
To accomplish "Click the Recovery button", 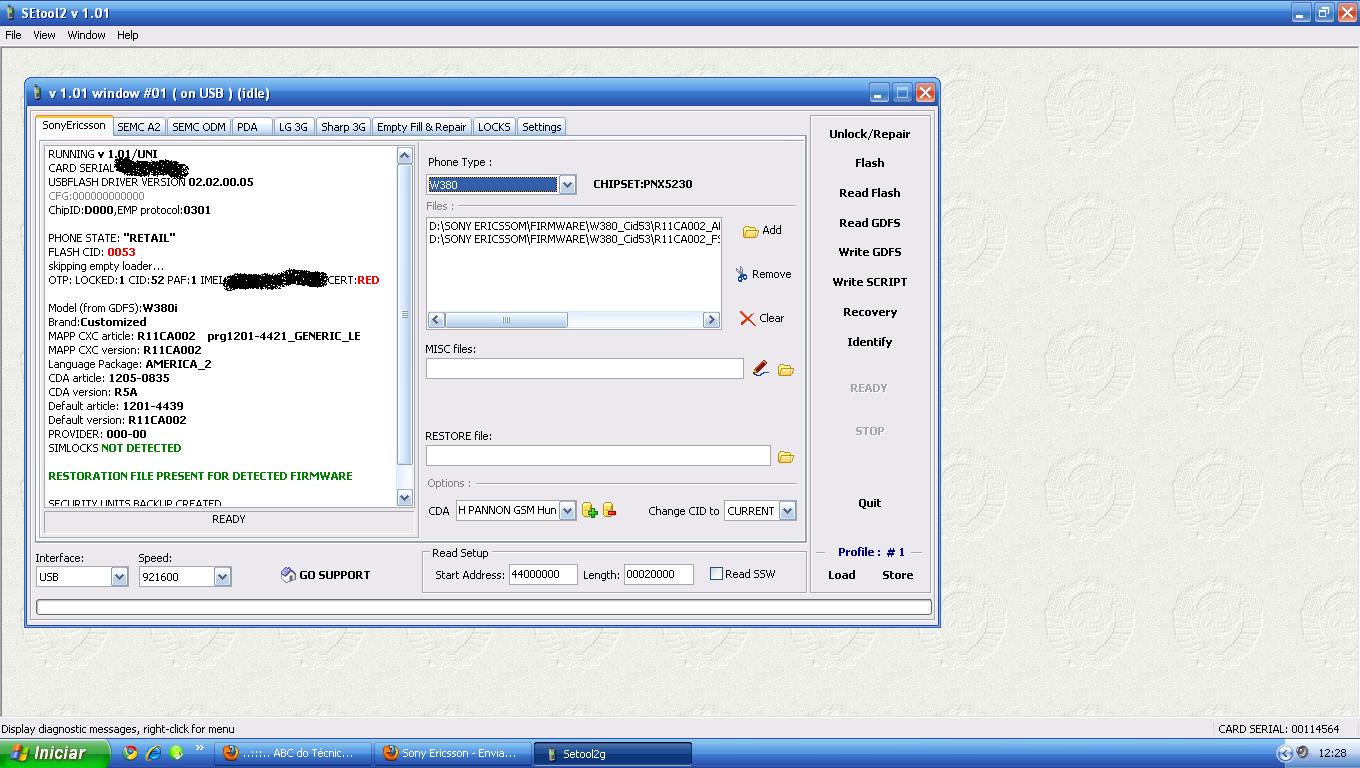I will pos(869,312).
